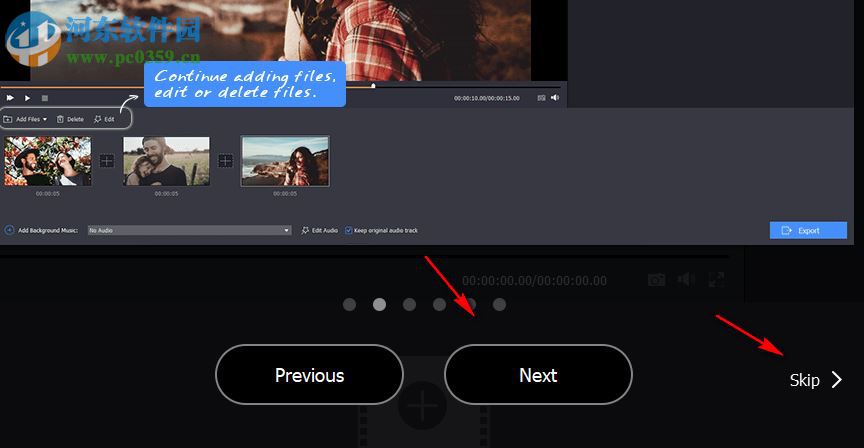Select the third tutorial page dot
The image size is (864, 448).
click(x=409, y=304)
